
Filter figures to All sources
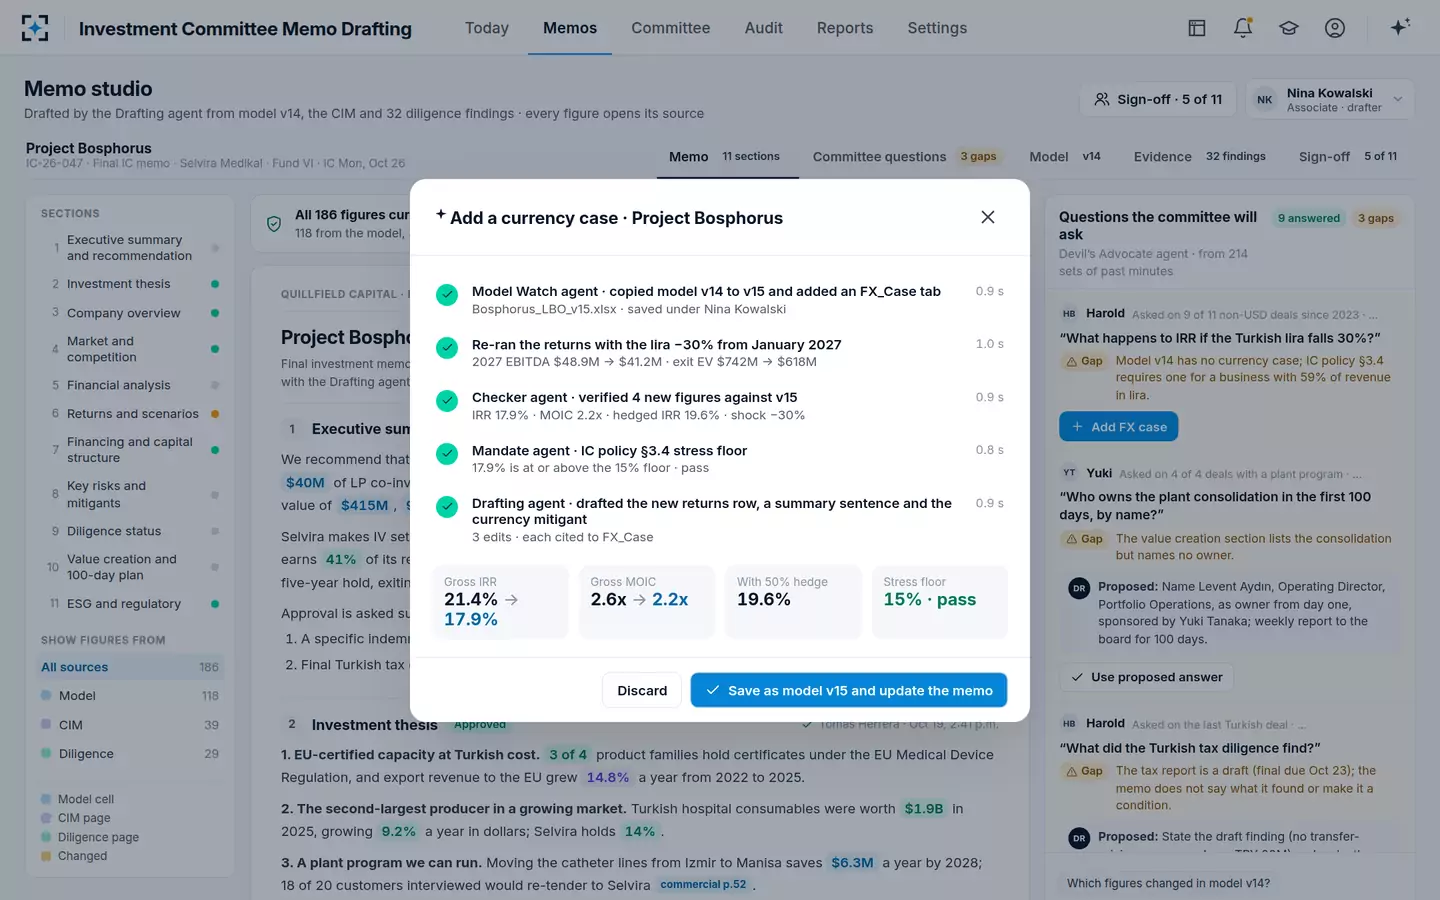pyautogui.click(x=130, y=667)
